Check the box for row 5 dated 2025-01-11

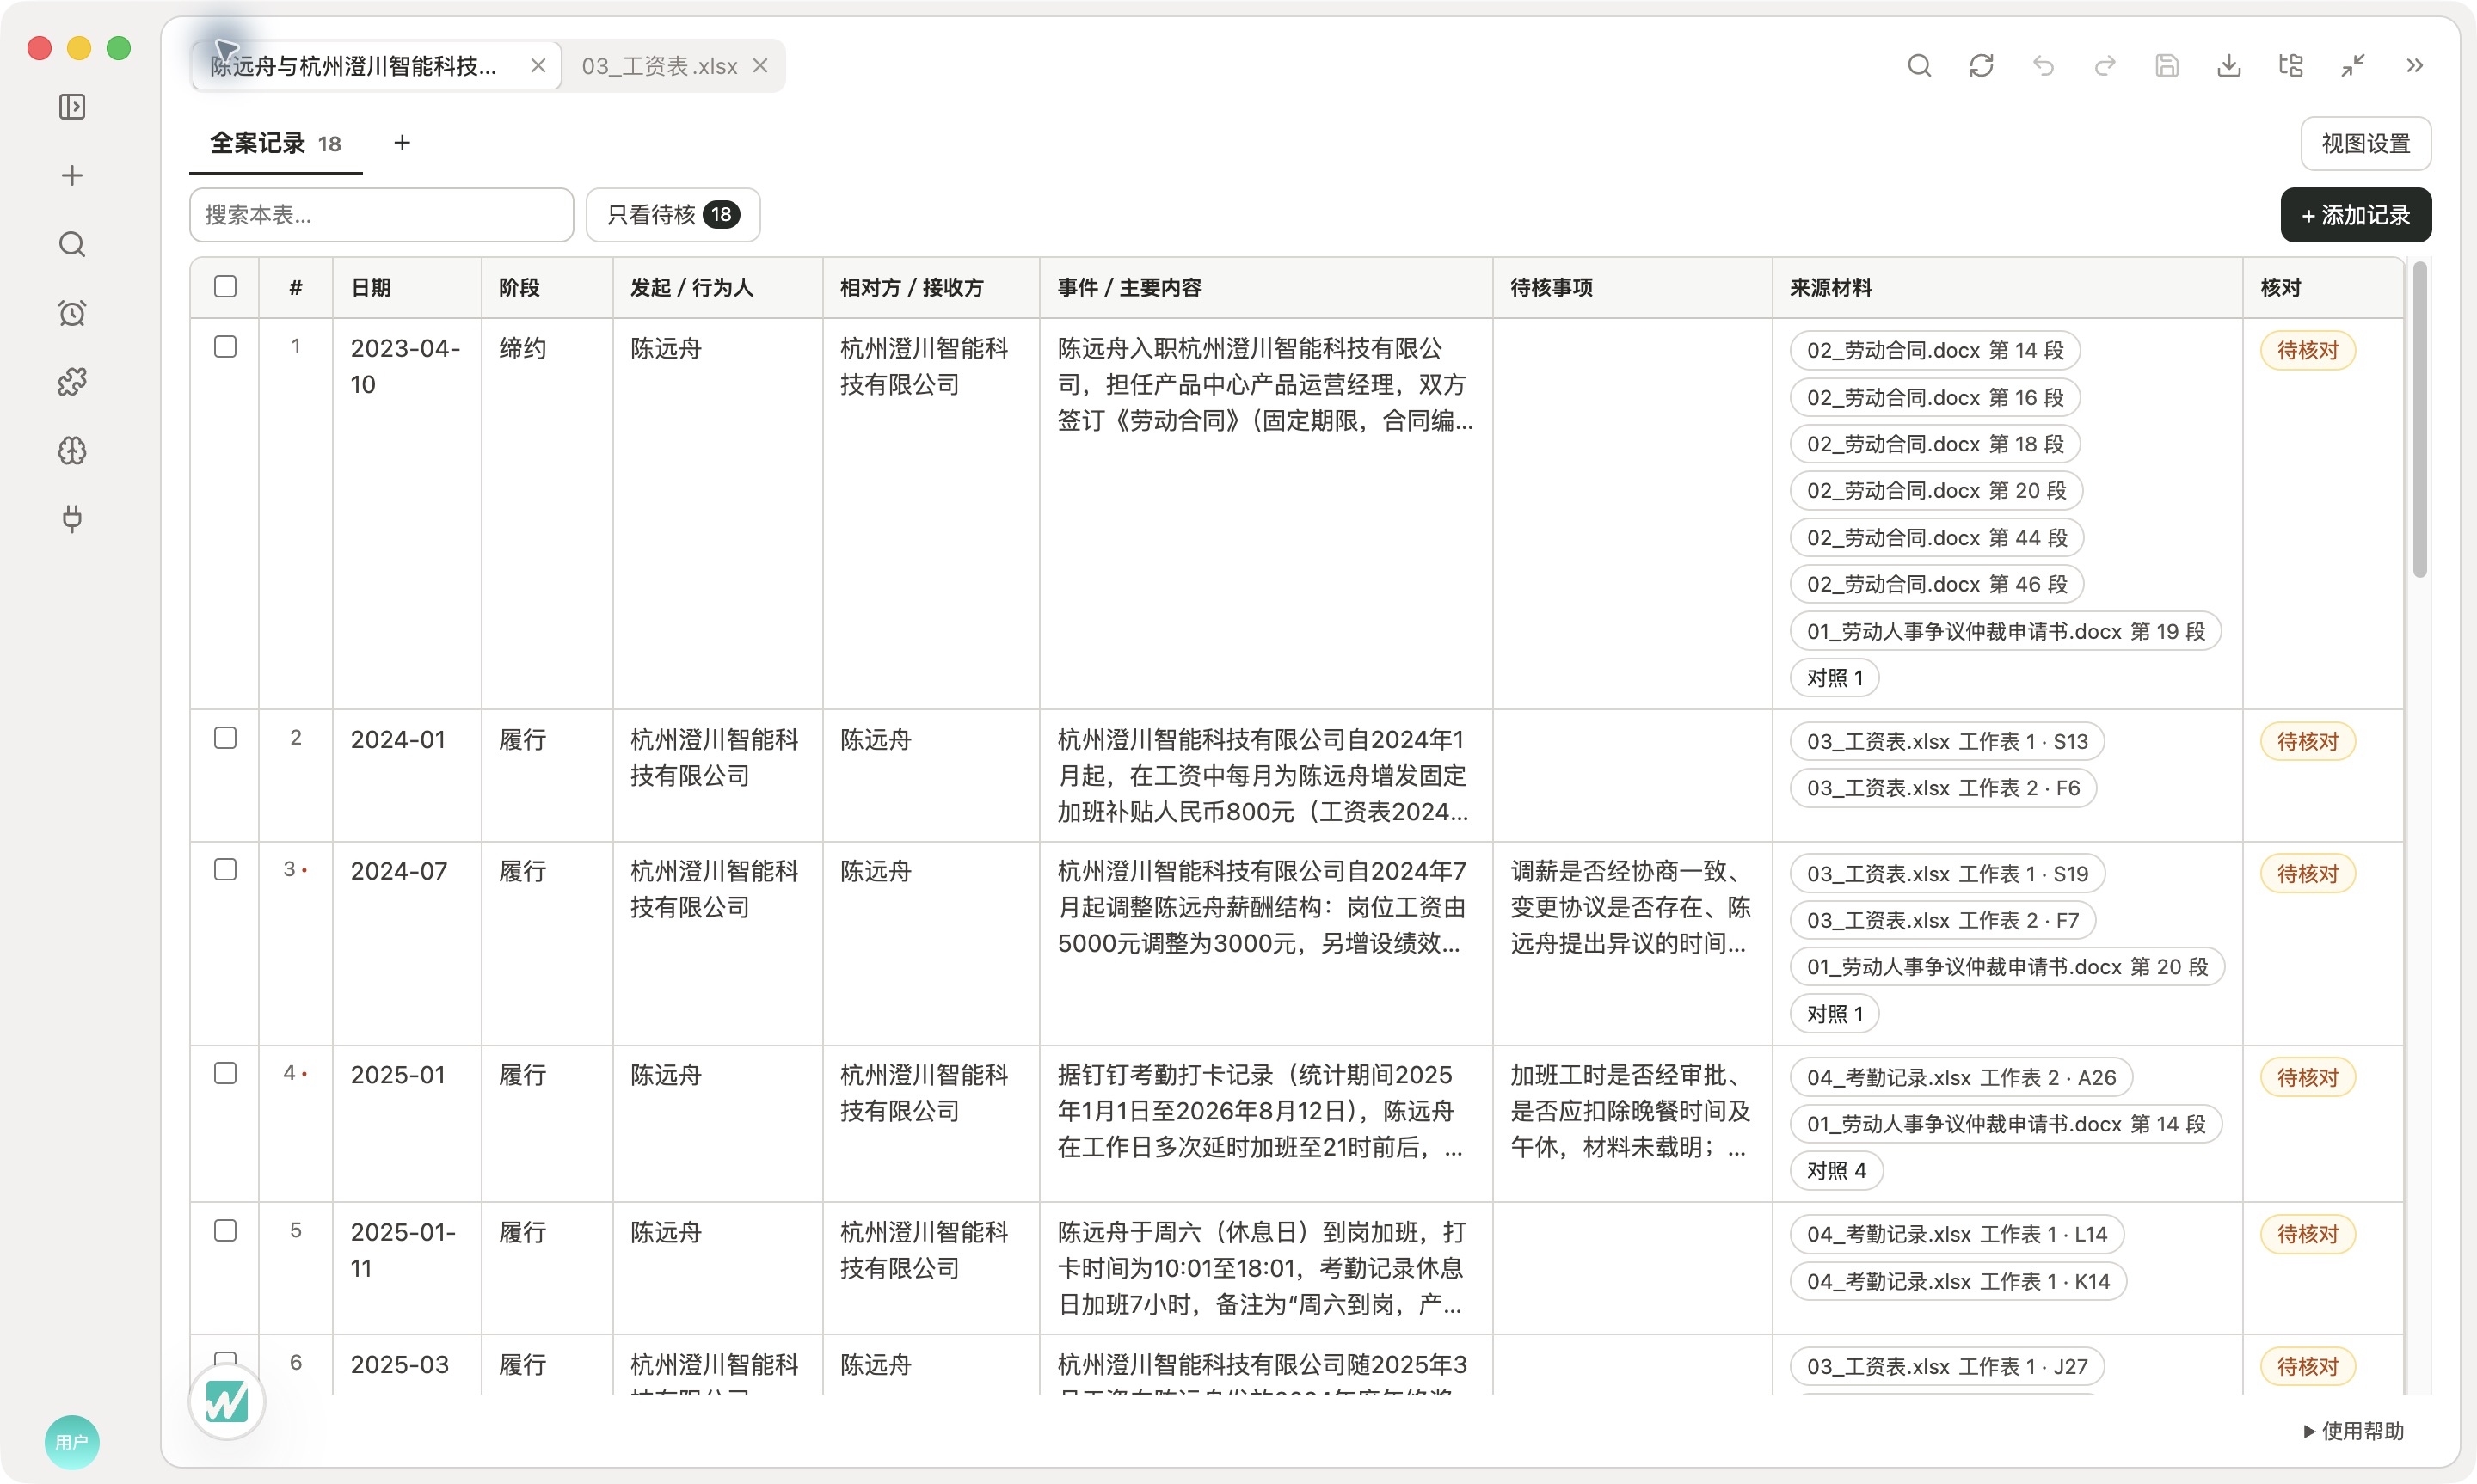pyautogui.click(x=225, y=1231)
